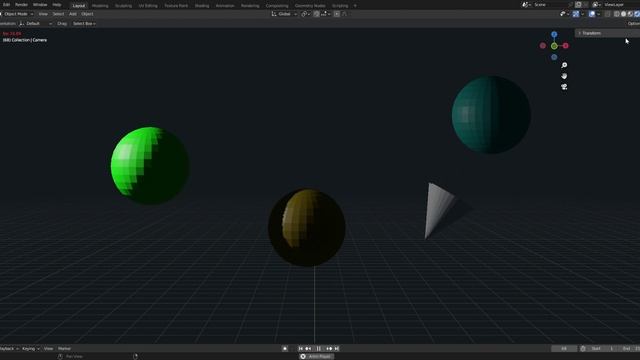
Task: Toggle snapping magnet icon
Action: 316,14
